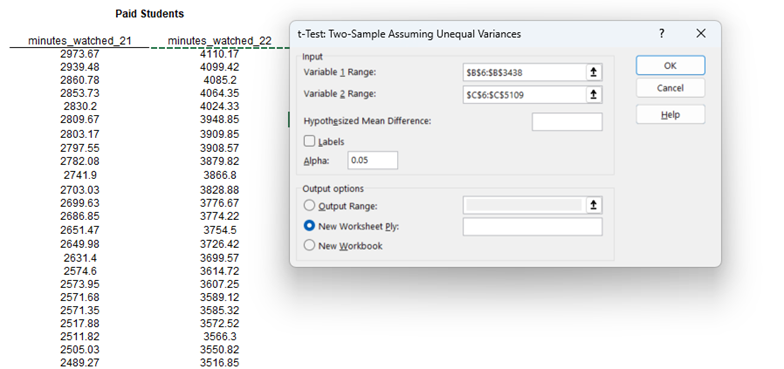Image resolution: width=784 pixels, height=369 pixels.
Task: Select cell with value 3948.85
Action: pyautogui.click(x=220, y=119)
